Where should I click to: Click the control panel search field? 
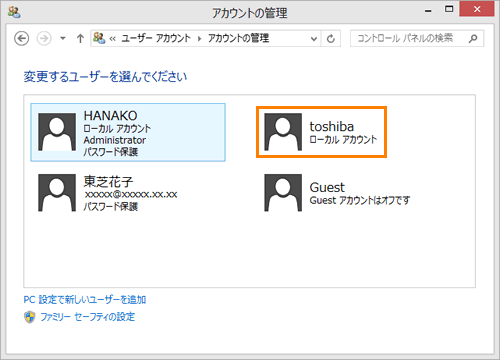coord(417,38)
